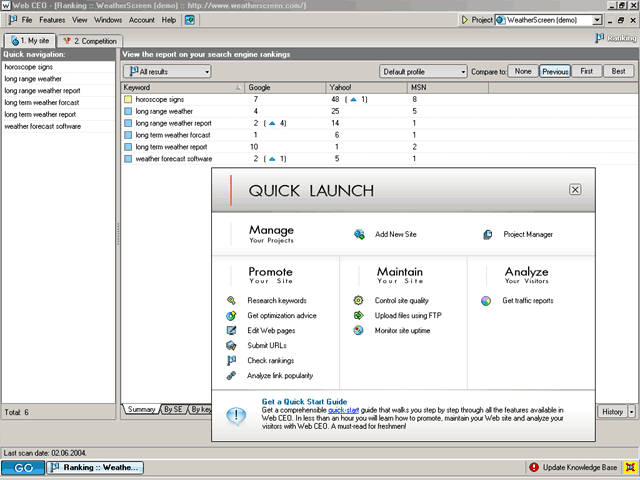The width and height of the screenshot is (640, 480).
Task: Click the Update Knowledge Base red alert icon
Action: (x=533, y=467)
